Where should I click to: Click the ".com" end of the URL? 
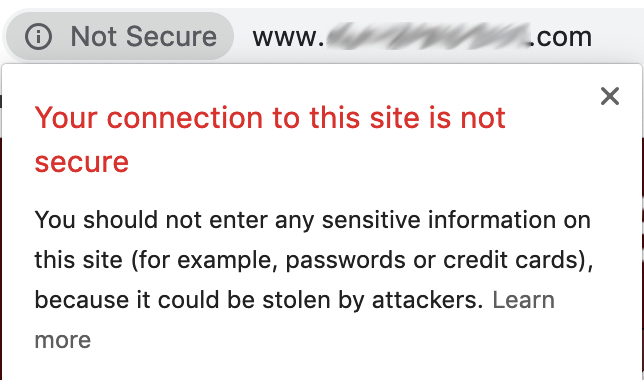561,37
